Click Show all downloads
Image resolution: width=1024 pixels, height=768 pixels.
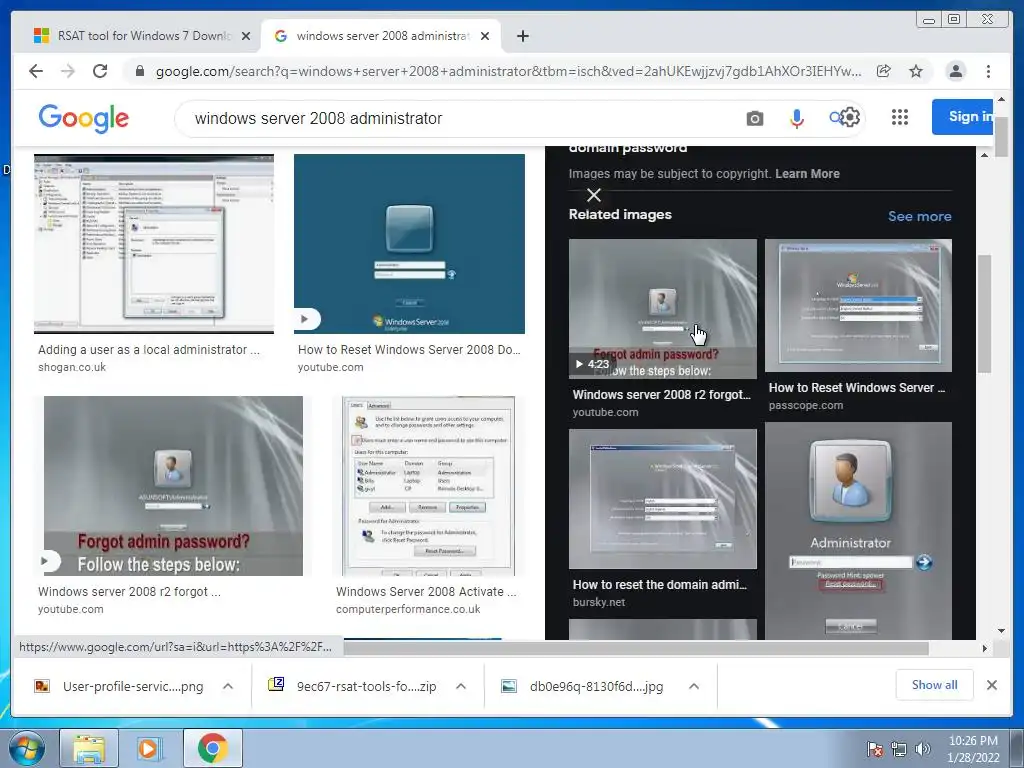[935, 685]
